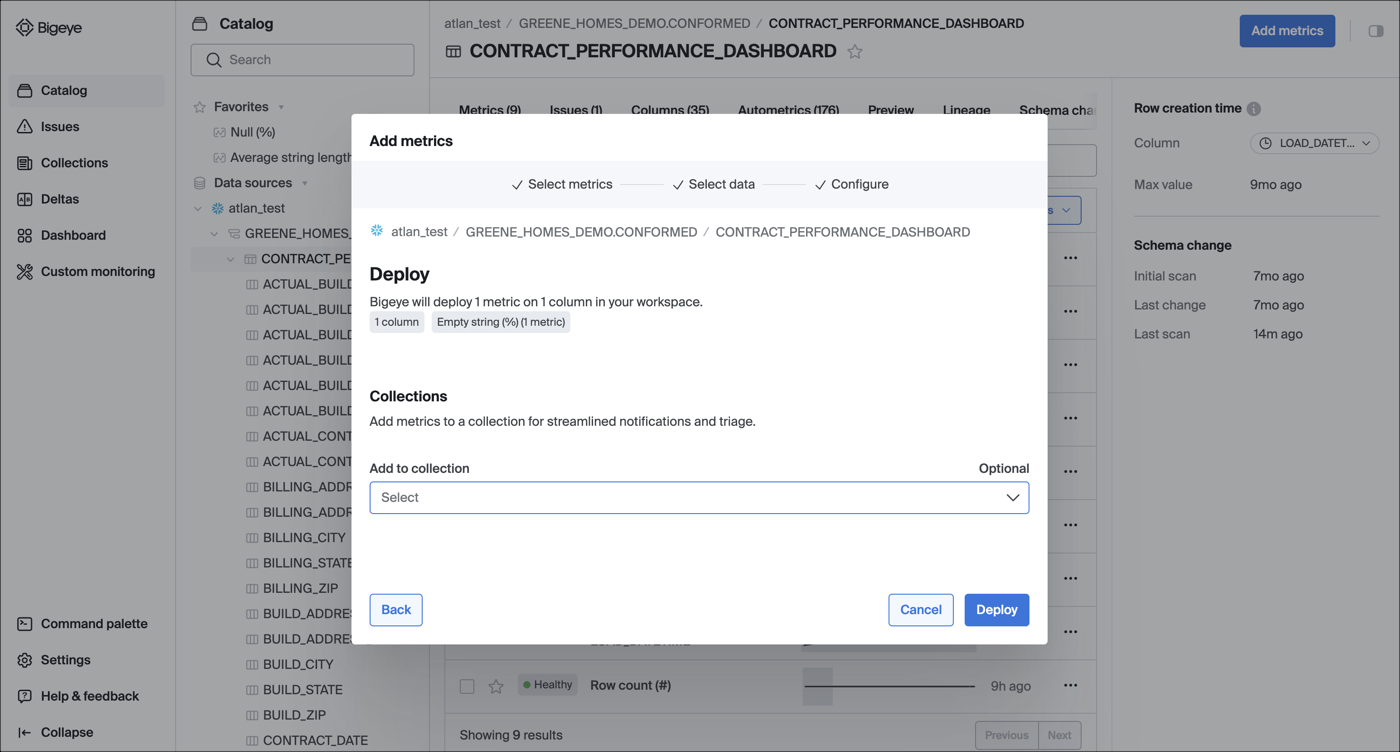Collapse the atlan_test tree node
The width and height of the screenshot is (1400, 752).
pos(197,209)
